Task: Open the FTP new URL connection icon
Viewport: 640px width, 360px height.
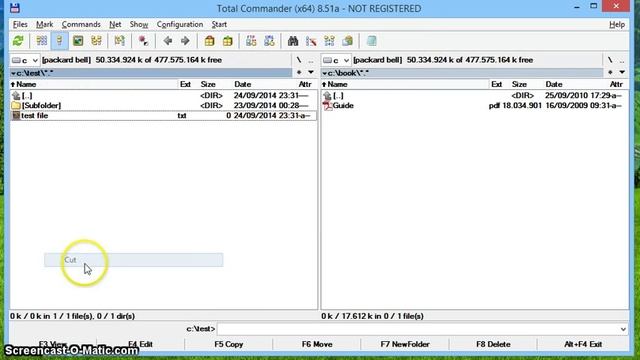Action: pyautogui.click(x=269, y=41)
